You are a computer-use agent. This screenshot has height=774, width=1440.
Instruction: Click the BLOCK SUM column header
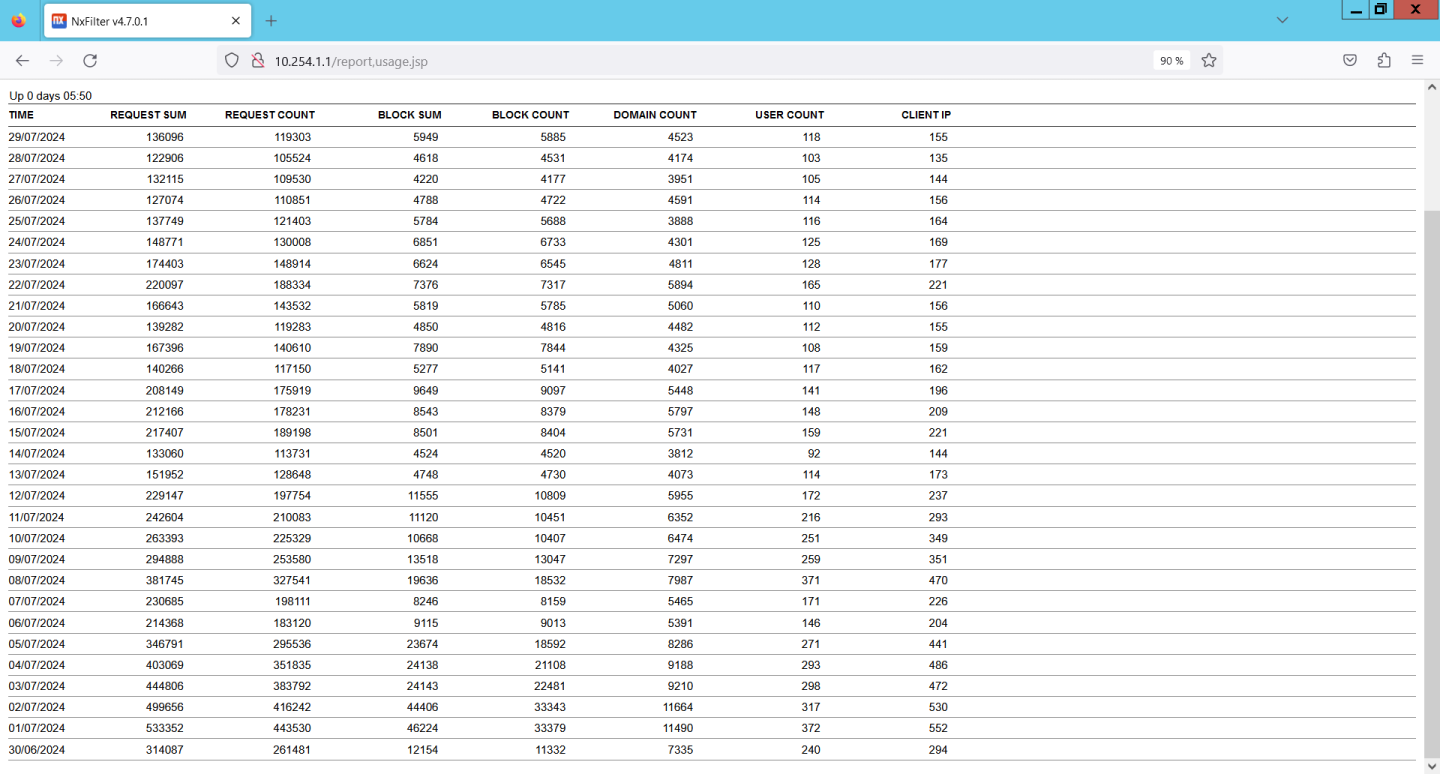(409, 115)
